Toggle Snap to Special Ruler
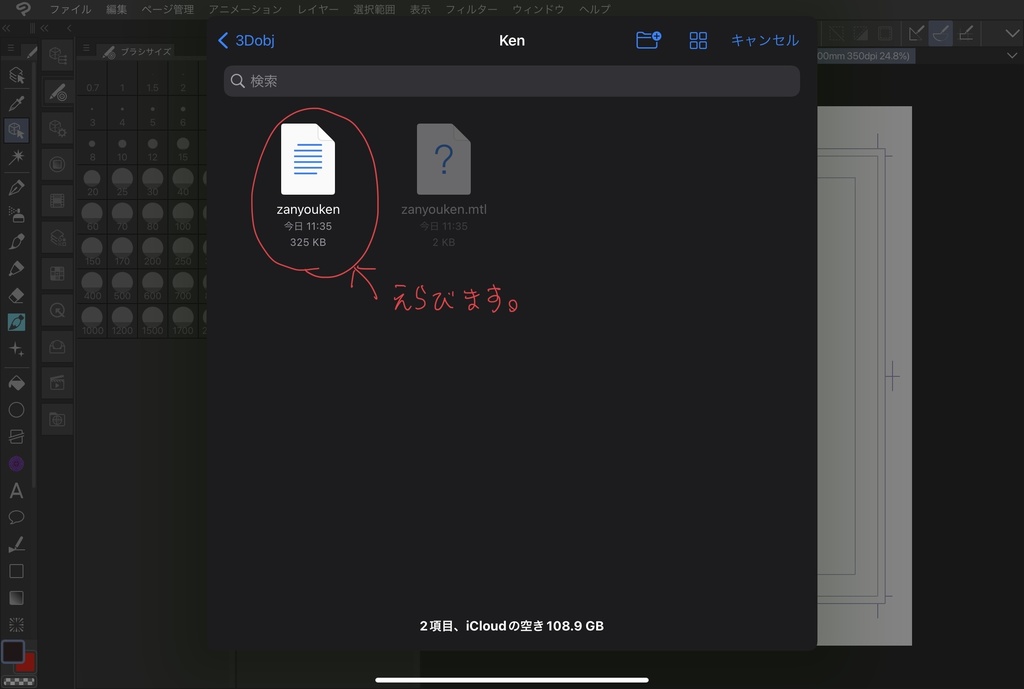Screen dimensions: 1024x689 coord(940,33)
